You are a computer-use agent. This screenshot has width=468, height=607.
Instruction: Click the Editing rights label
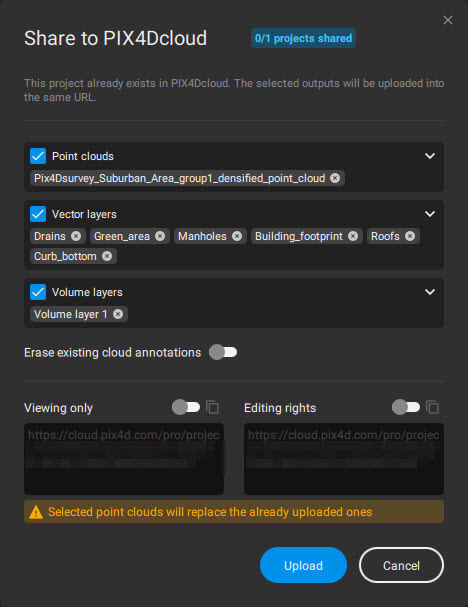pyautogui.click(x=280, y=408)
